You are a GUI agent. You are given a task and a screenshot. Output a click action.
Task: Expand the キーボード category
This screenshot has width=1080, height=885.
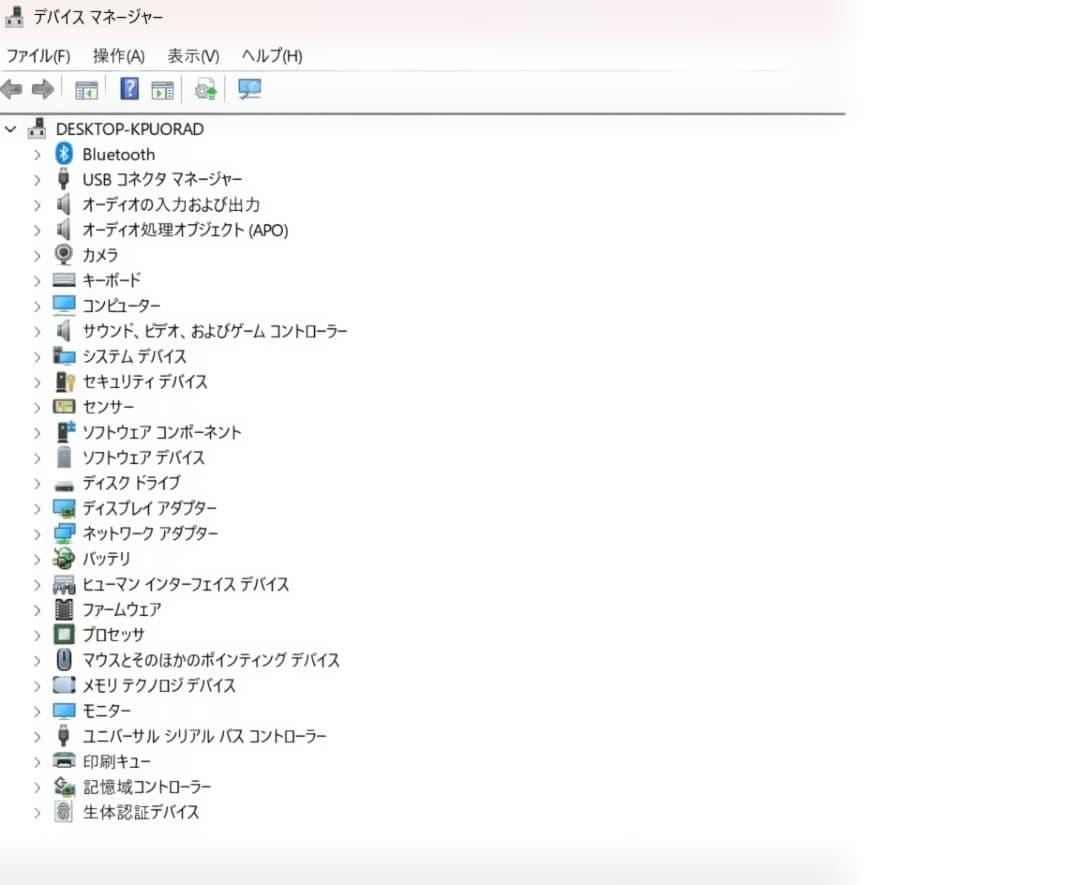(37, 281)
